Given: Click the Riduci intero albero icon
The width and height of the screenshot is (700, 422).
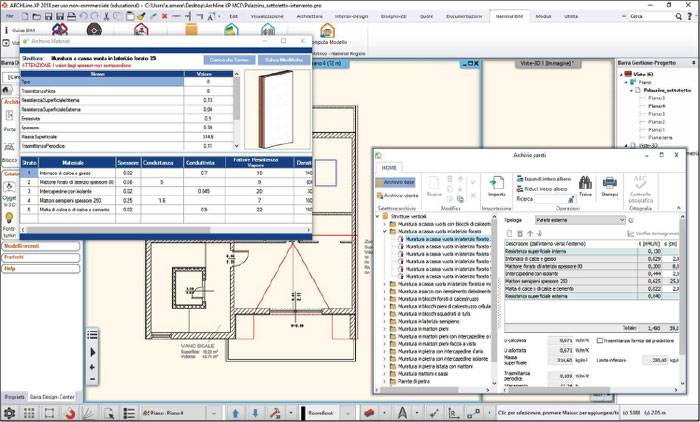Looking at the screenshot, I should tap(520, 188).
